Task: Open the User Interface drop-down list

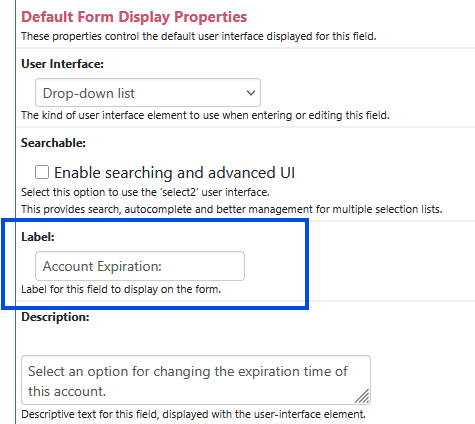Action: (148, 93)
